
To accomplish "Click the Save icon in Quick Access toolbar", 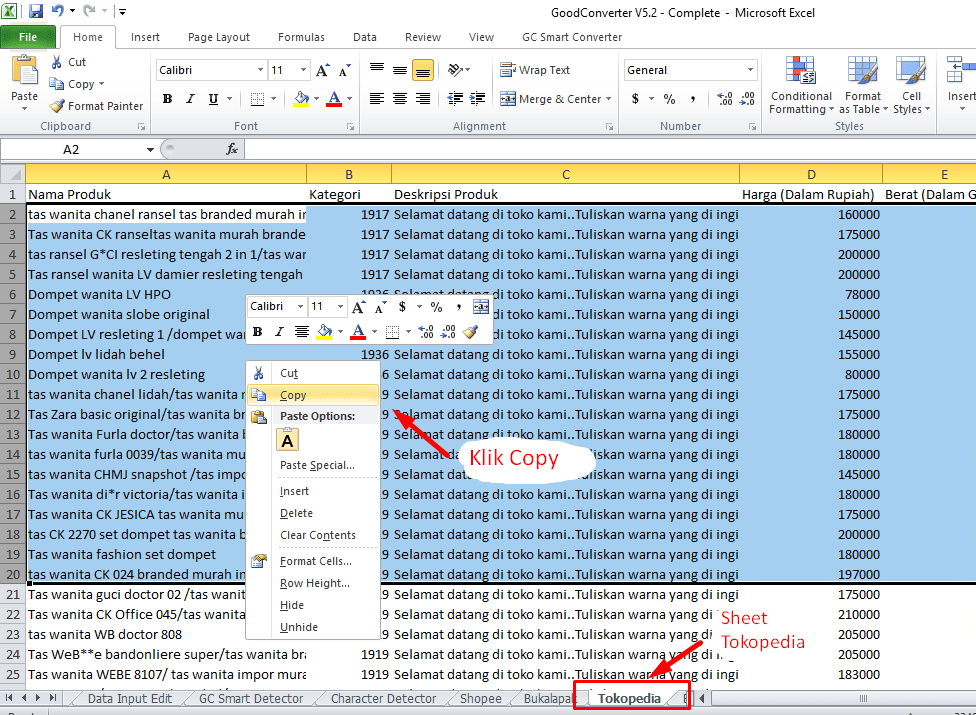I will (34, 11).
